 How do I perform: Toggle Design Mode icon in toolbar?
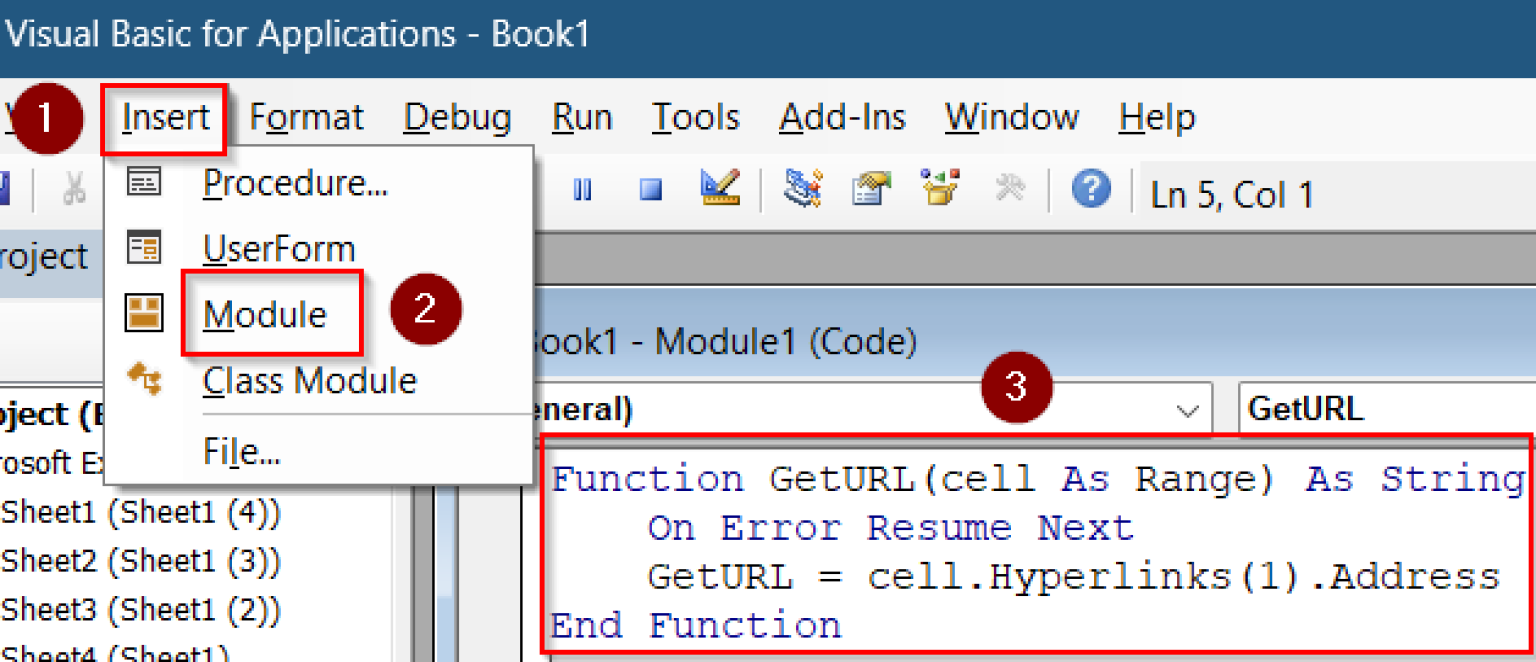tap(720, 187)
